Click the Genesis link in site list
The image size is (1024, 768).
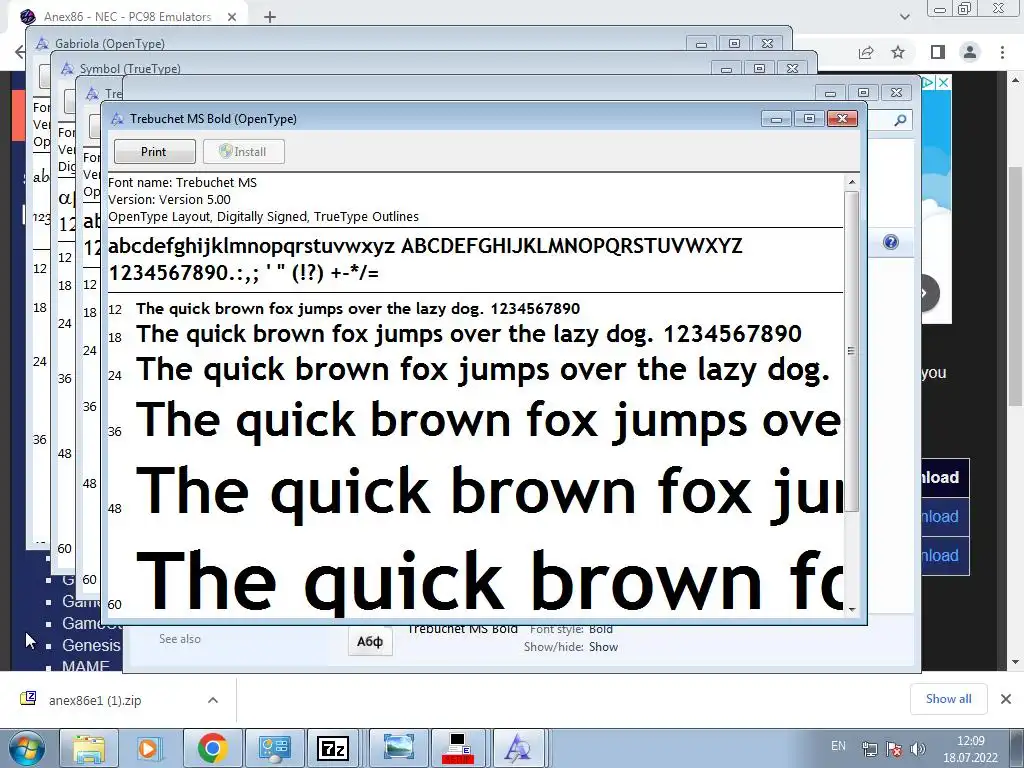coord(91,645)
